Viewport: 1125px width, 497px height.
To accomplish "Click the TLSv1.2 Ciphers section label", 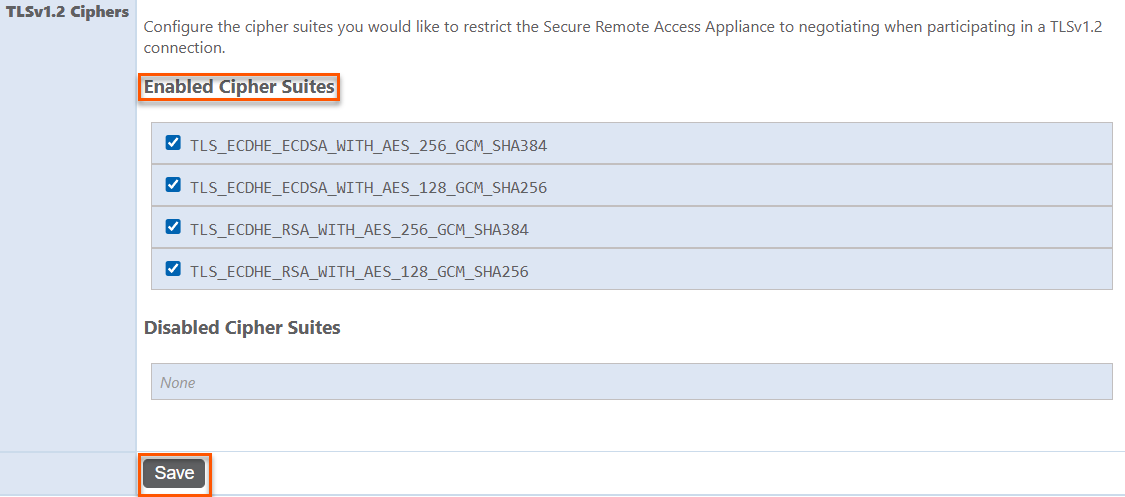I will (68, 13).
